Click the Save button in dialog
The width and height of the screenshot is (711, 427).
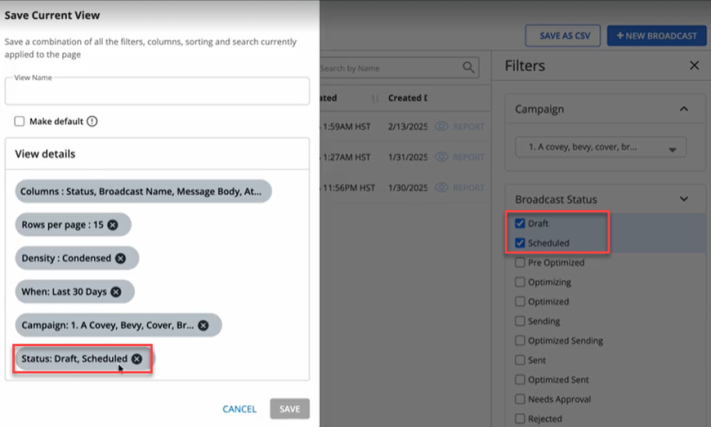click(289, 409)
